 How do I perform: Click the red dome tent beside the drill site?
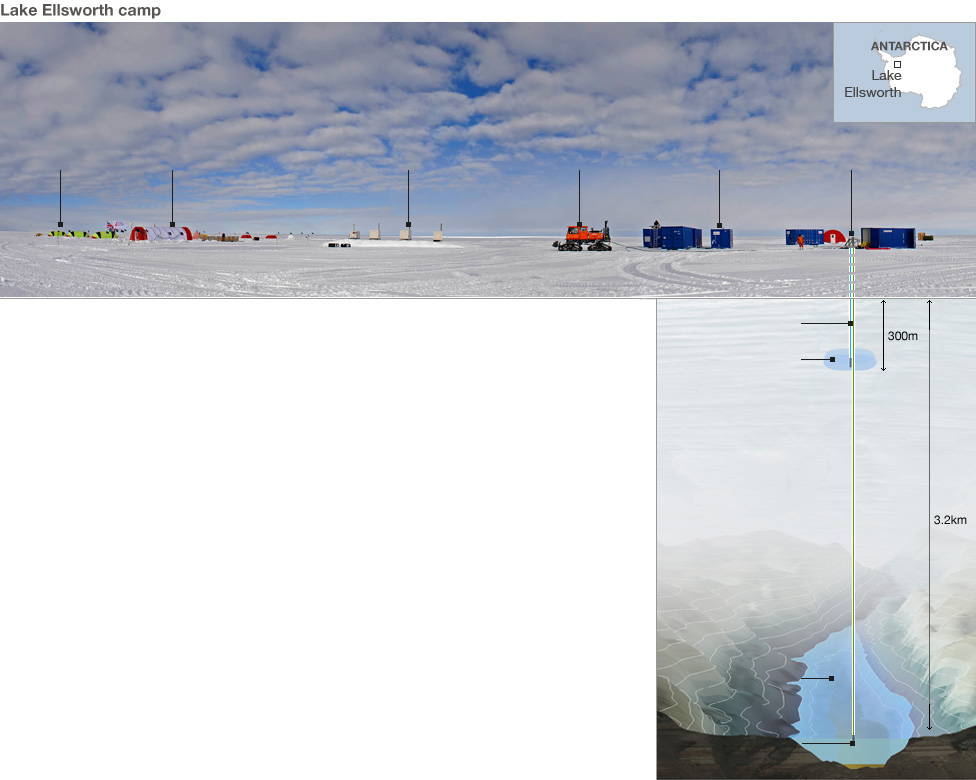(834, 237)
